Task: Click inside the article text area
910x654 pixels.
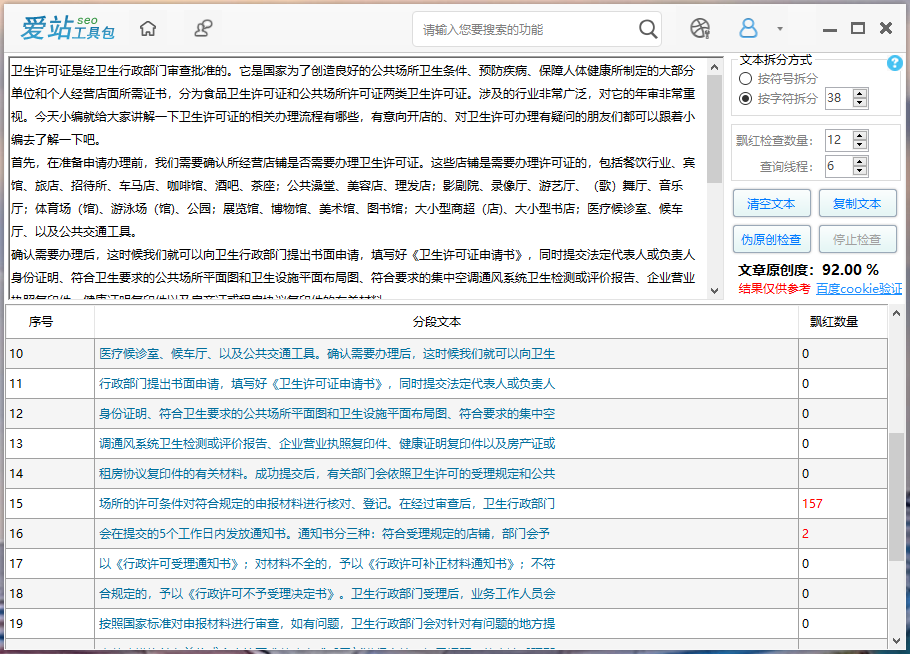Action: click(357, 178)
